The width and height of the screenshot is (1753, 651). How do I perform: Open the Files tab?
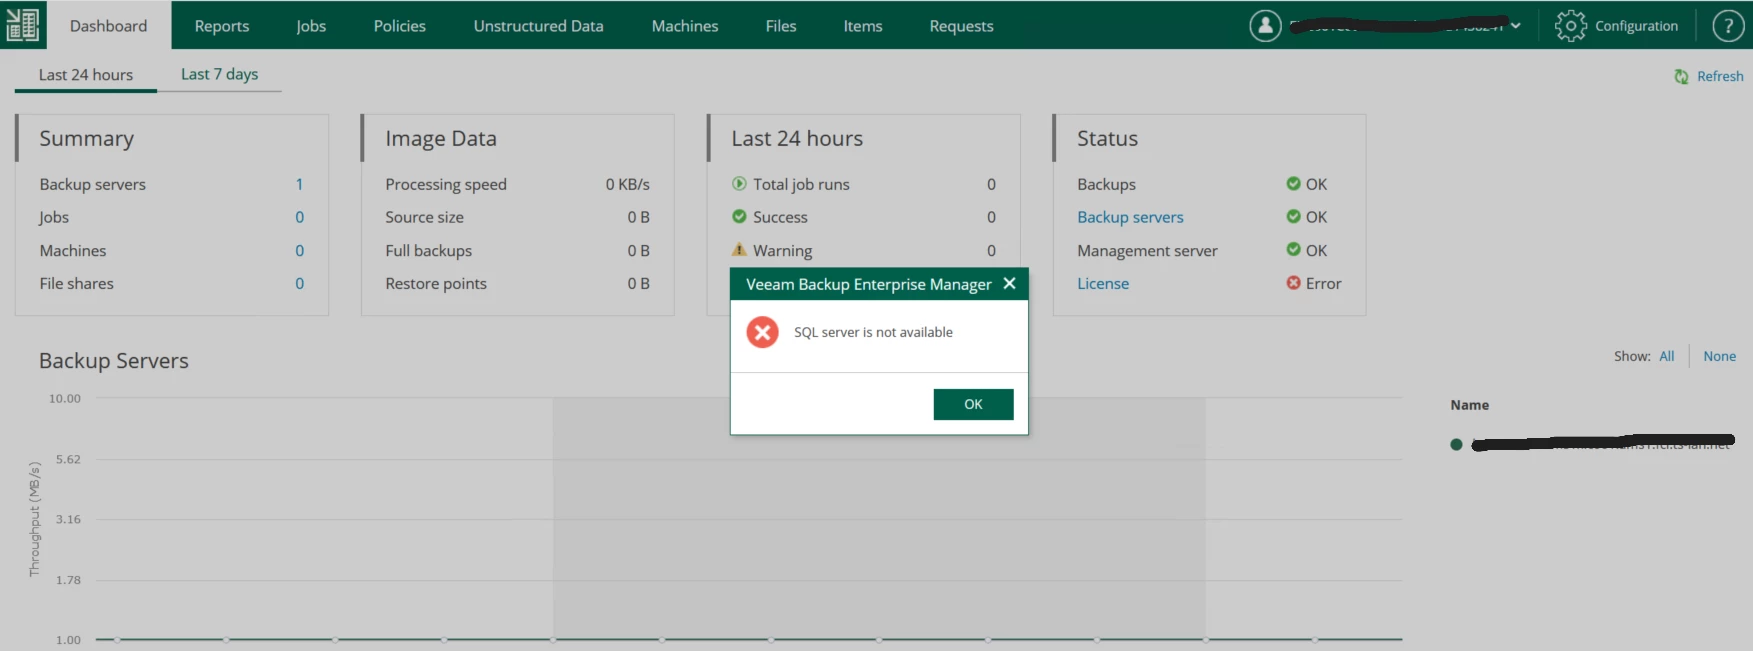pyautogui.click(x=781, y=26)
